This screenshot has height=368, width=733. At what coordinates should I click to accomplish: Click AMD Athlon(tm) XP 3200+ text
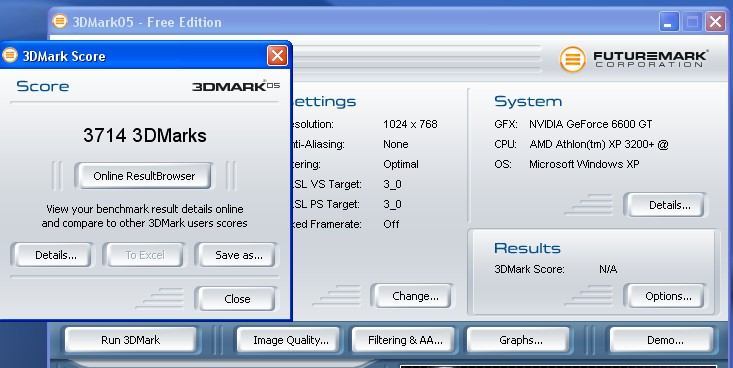click(599, 144)
